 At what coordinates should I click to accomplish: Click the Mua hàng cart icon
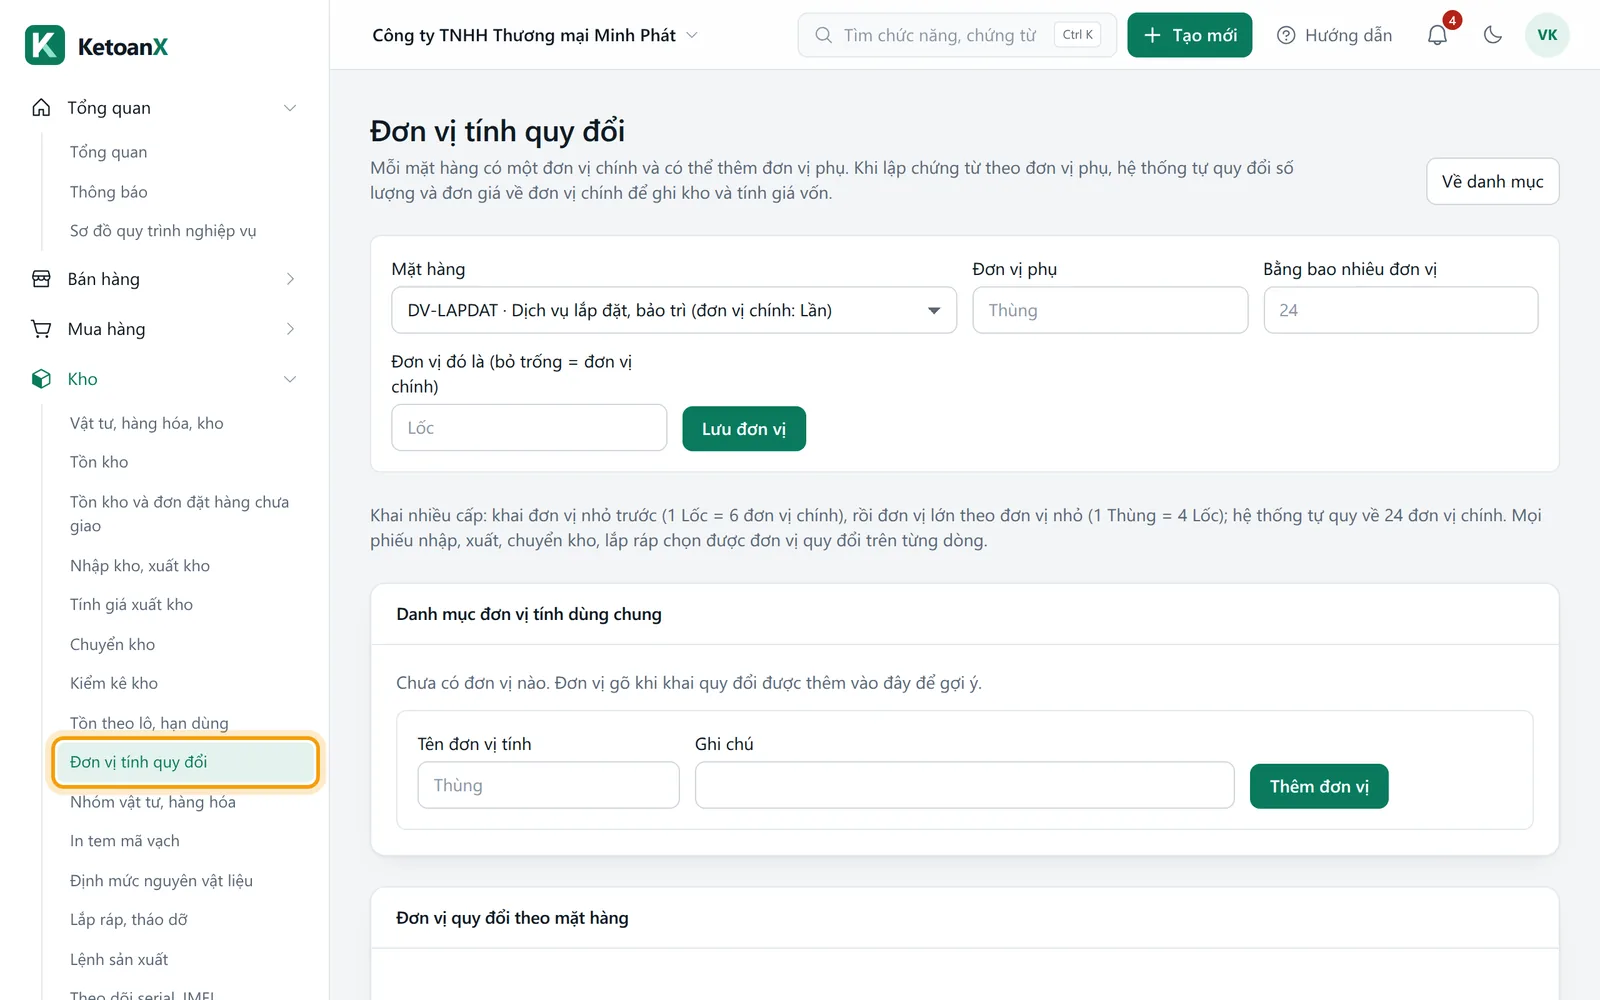41,329
